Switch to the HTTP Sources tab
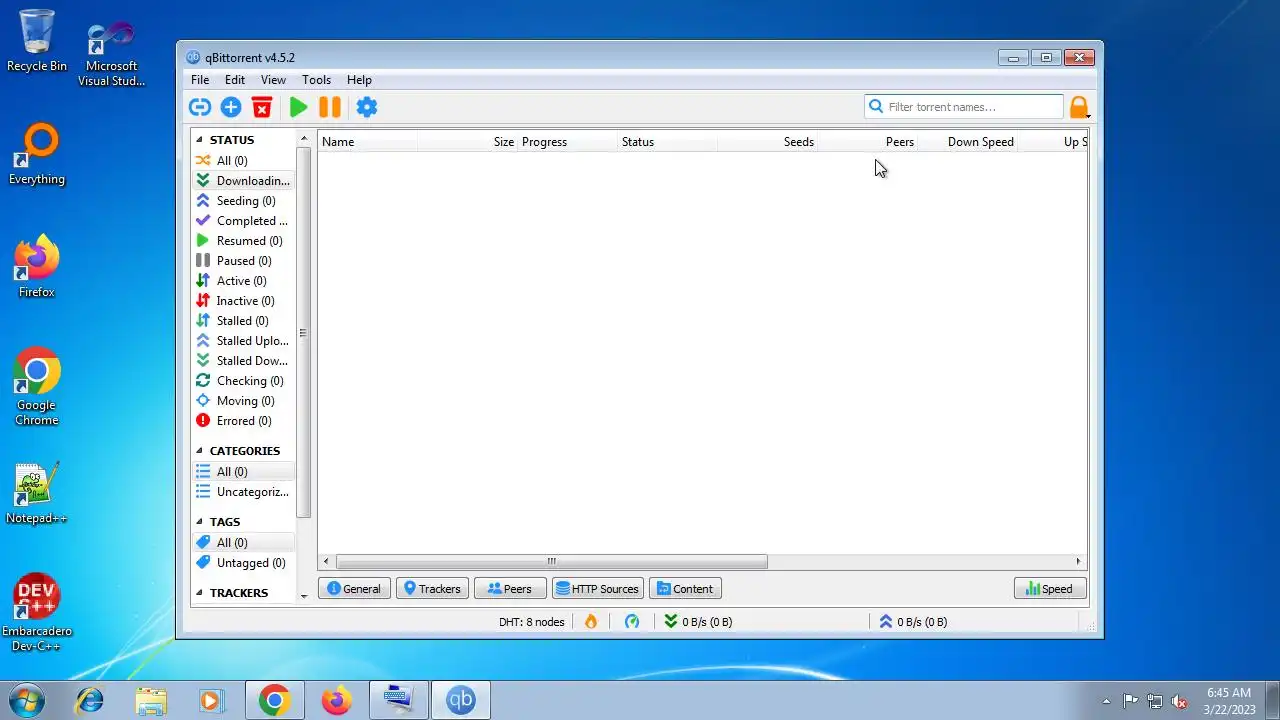The width and height of the screenshot is (1280, 720). tap(597, 589)
